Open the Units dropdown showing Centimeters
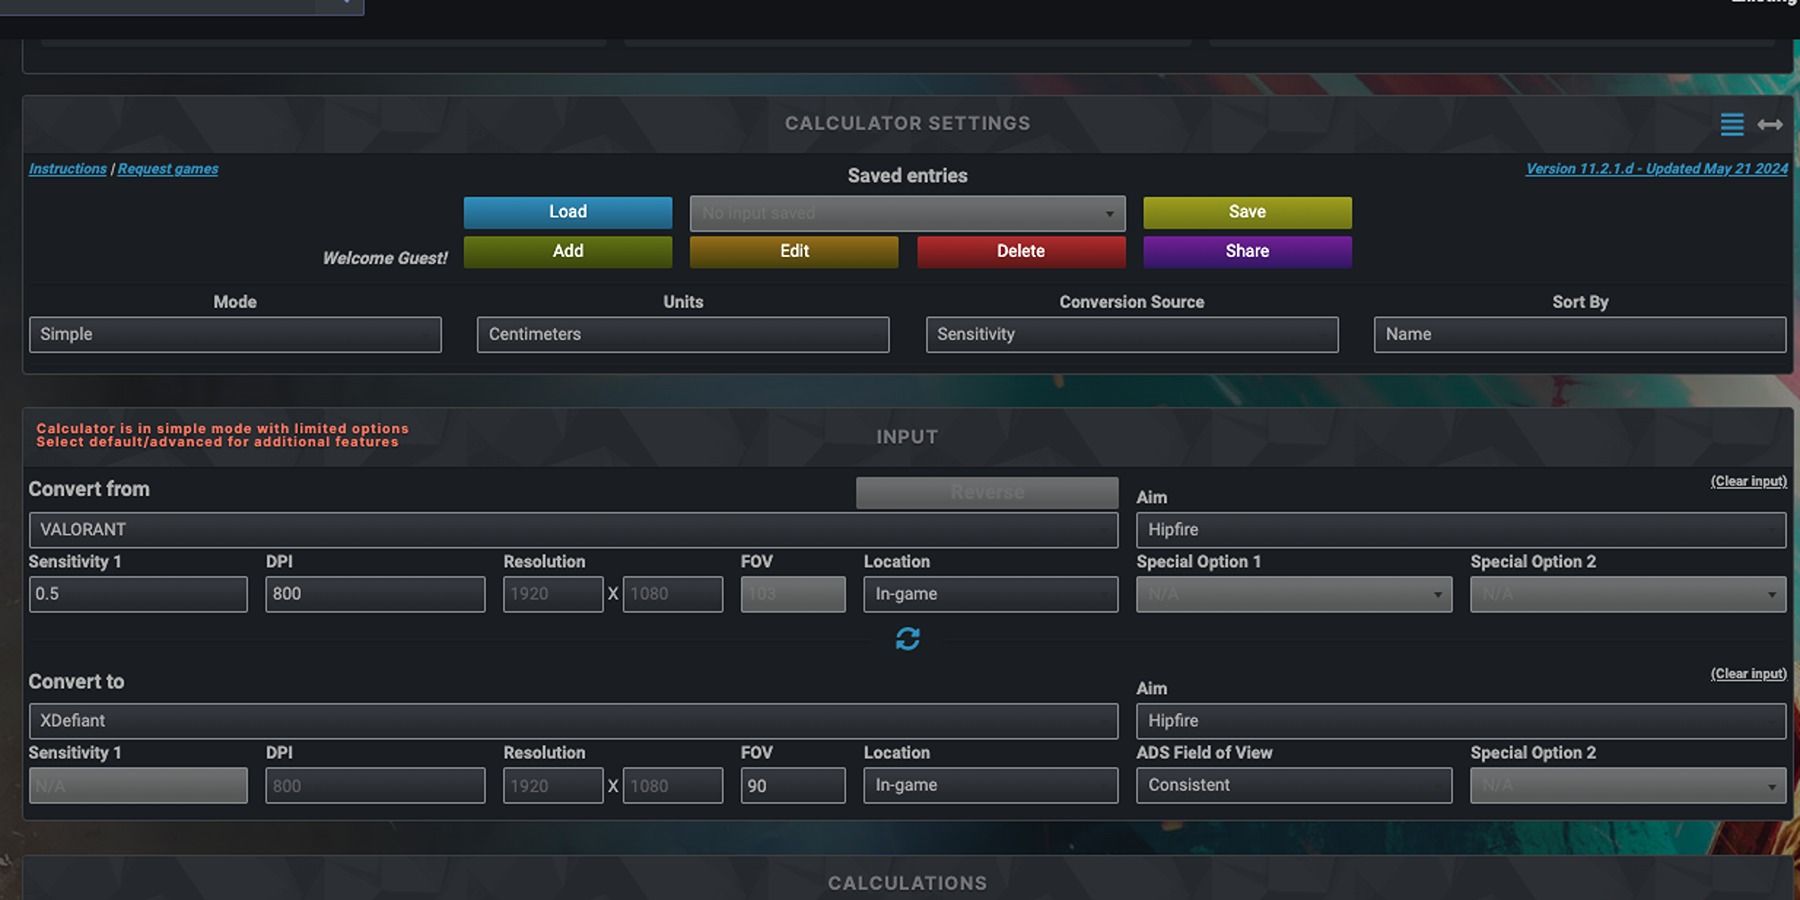 [683, 335]
